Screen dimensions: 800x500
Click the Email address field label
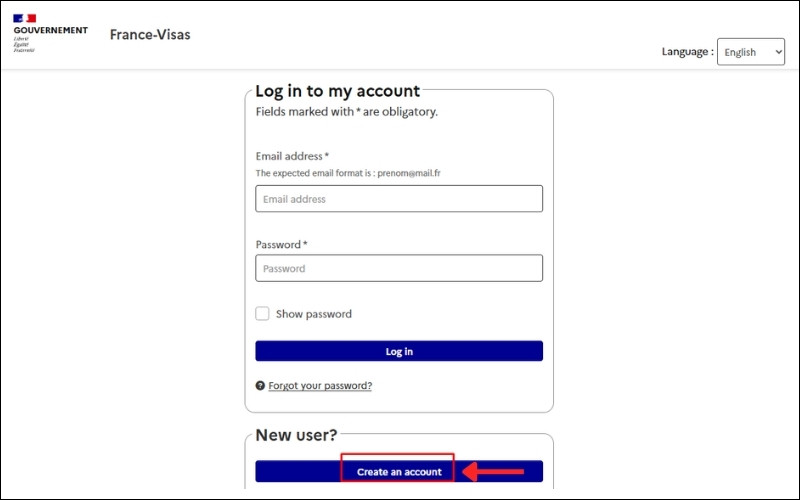[290, 156]
